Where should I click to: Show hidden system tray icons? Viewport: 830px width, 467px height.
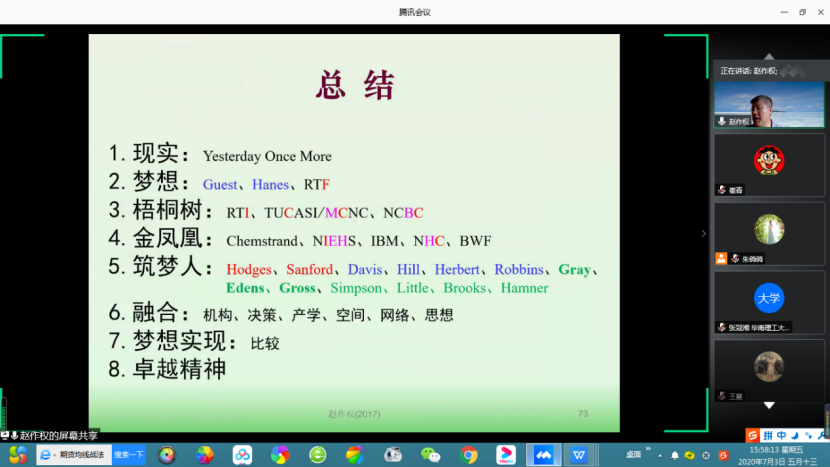pos(660,455)
